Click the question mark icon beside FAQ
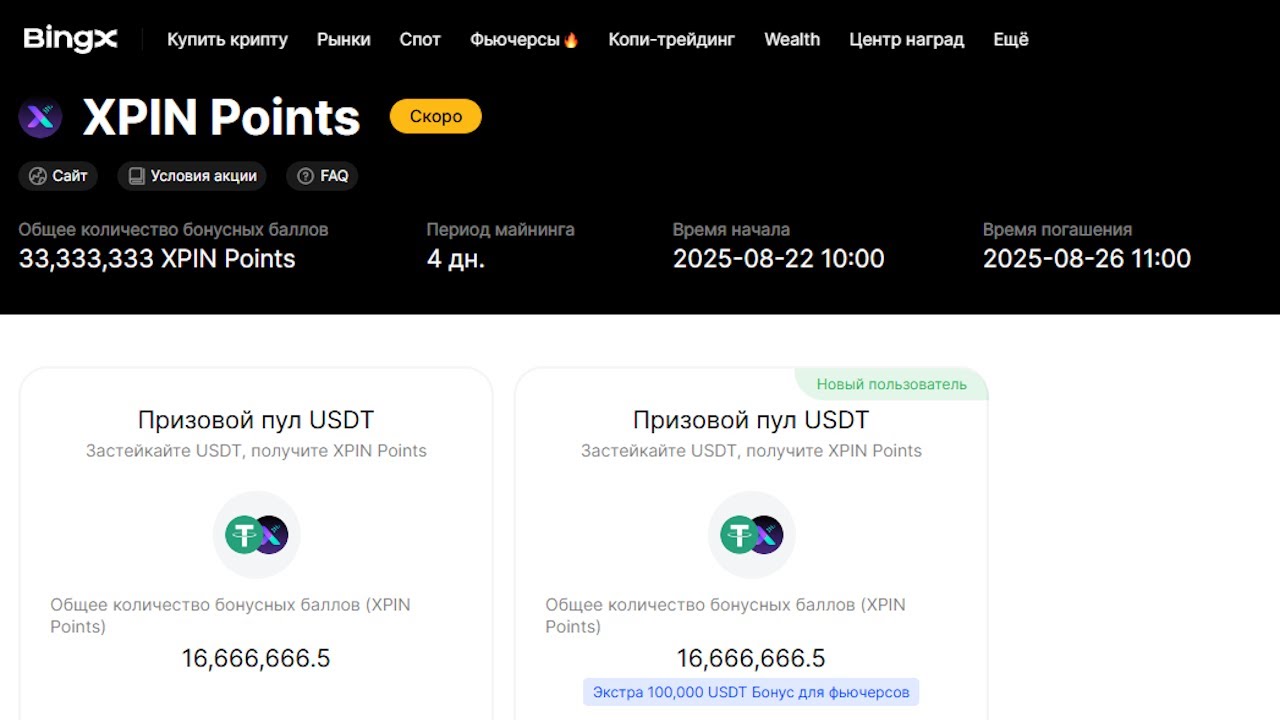Image resolution: width=1280 pixels, height=720 pixels. 306,176
